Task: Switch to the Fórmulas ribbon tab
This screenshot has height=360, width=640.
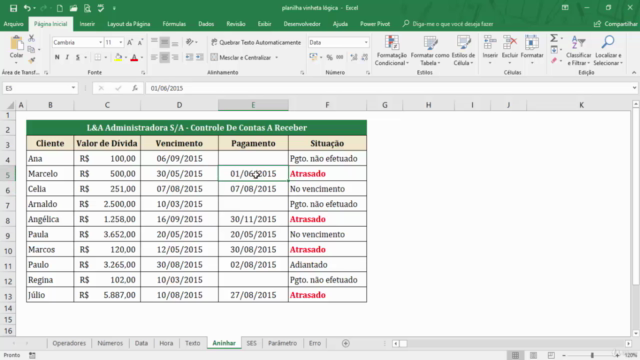Action: pos(174,24)
